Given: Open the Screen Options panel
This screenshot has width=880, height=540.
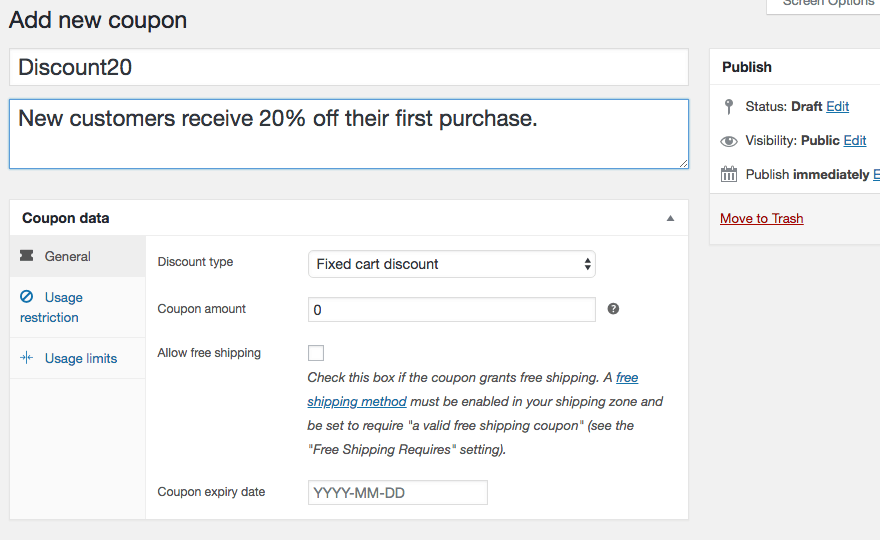Looking at the screenshot, I should 826,4.
